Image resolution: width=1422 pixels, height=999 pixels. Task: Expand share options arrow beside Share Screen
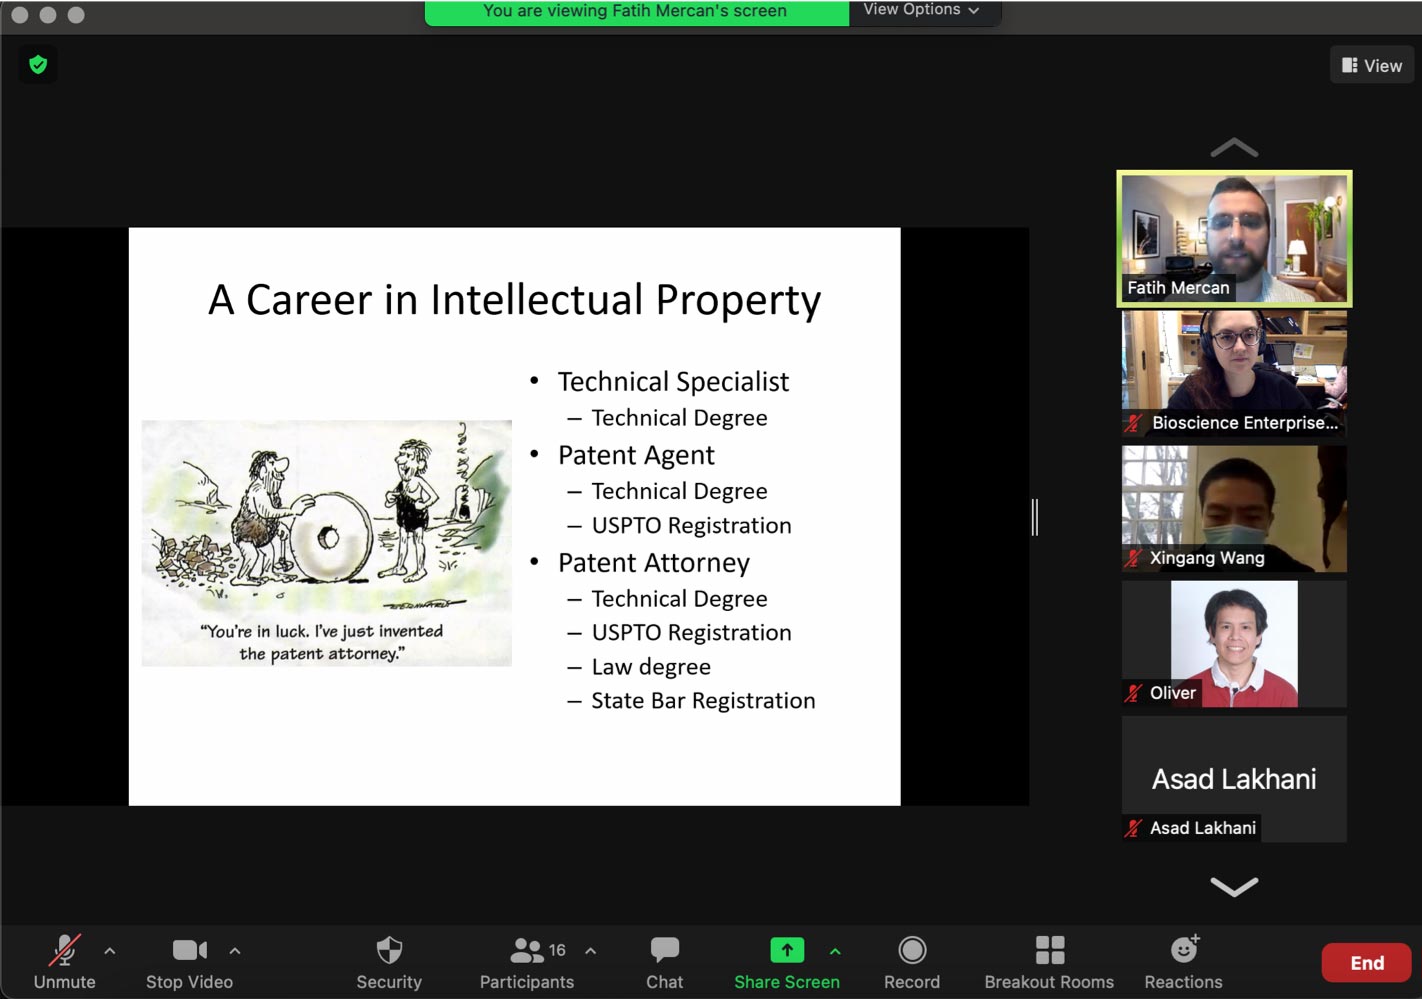tap(835, 951)
